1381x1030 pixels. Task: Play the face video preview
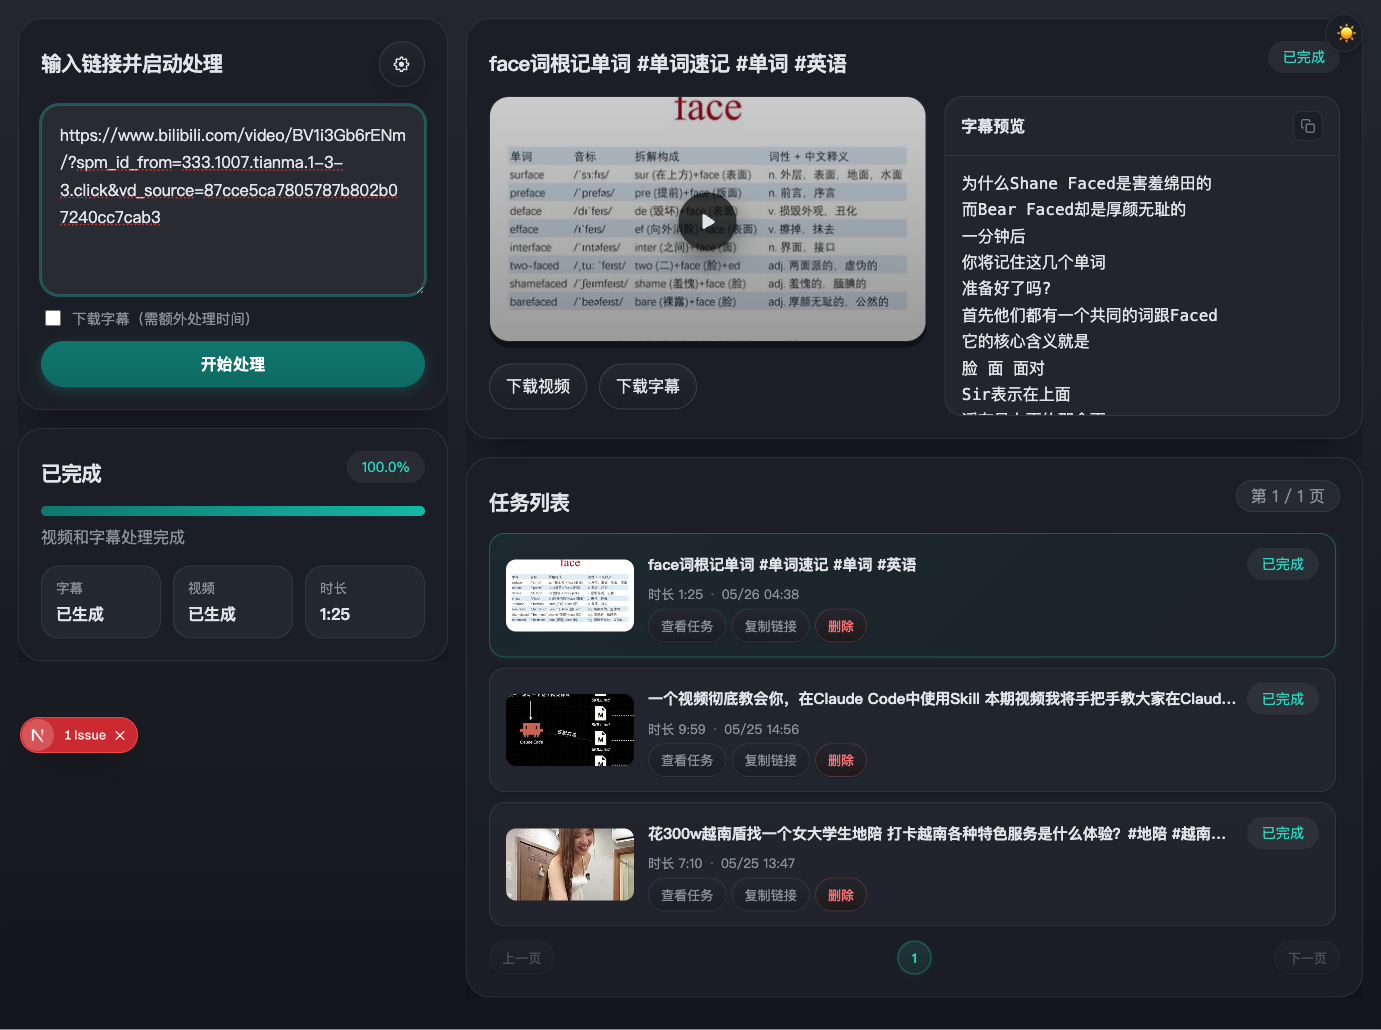click(707, 221)
